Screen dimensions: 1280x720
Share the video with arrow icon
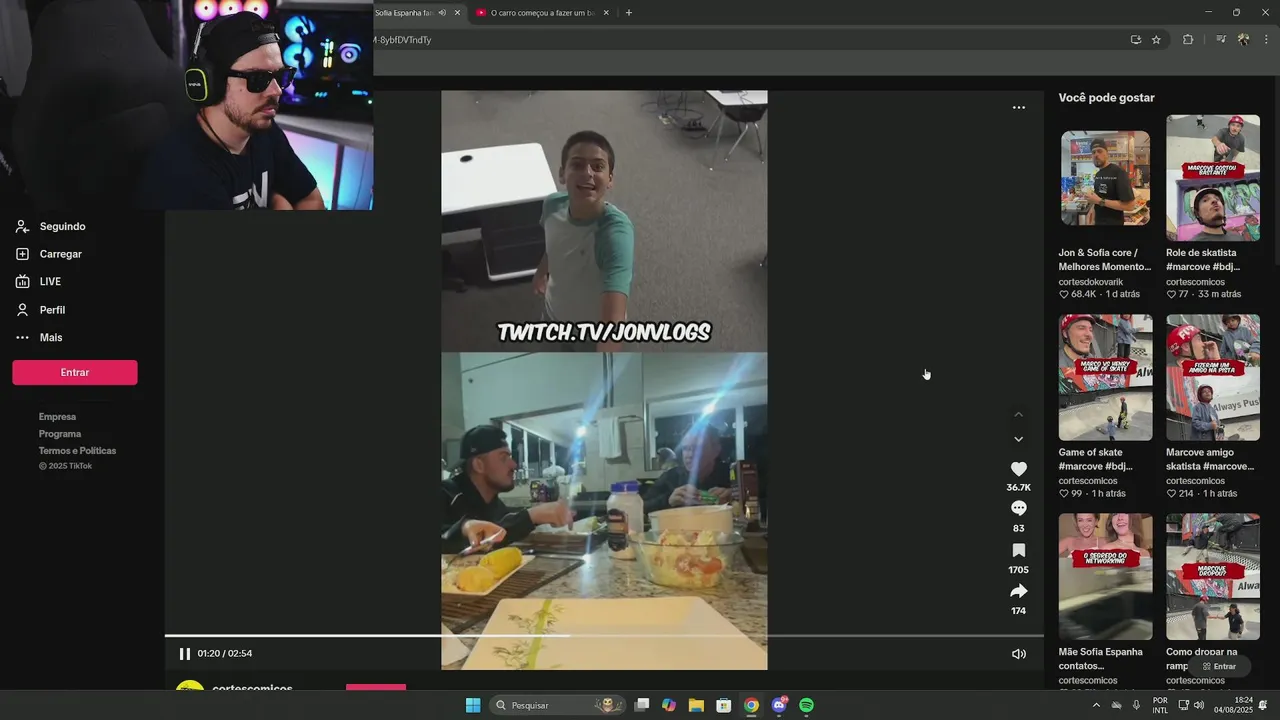(1019, 591)
